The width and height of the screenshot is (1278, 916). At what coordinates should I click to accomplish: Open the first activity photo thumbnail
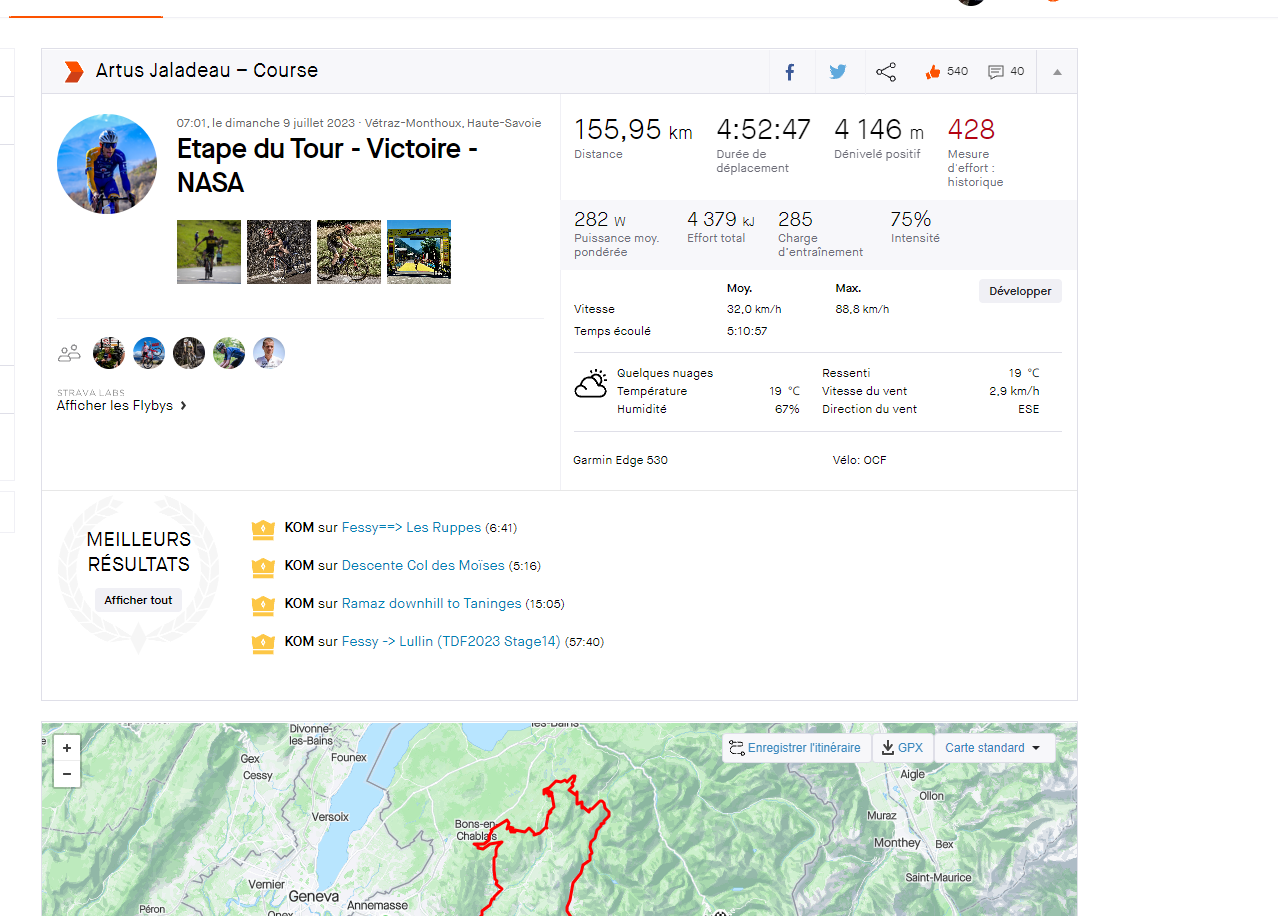209,252
